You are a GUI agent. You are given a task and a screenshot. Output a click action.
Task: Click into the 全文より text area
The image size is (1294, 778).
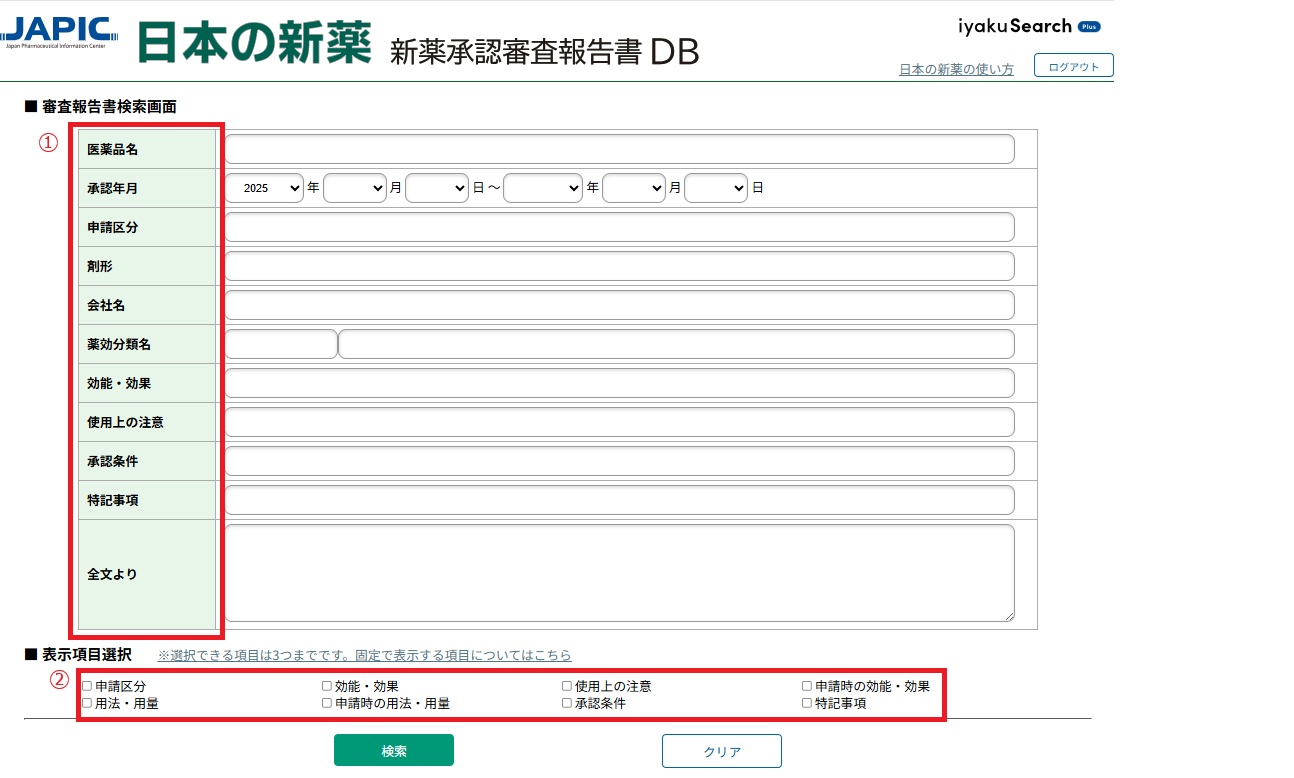click(x=620, y=573)
